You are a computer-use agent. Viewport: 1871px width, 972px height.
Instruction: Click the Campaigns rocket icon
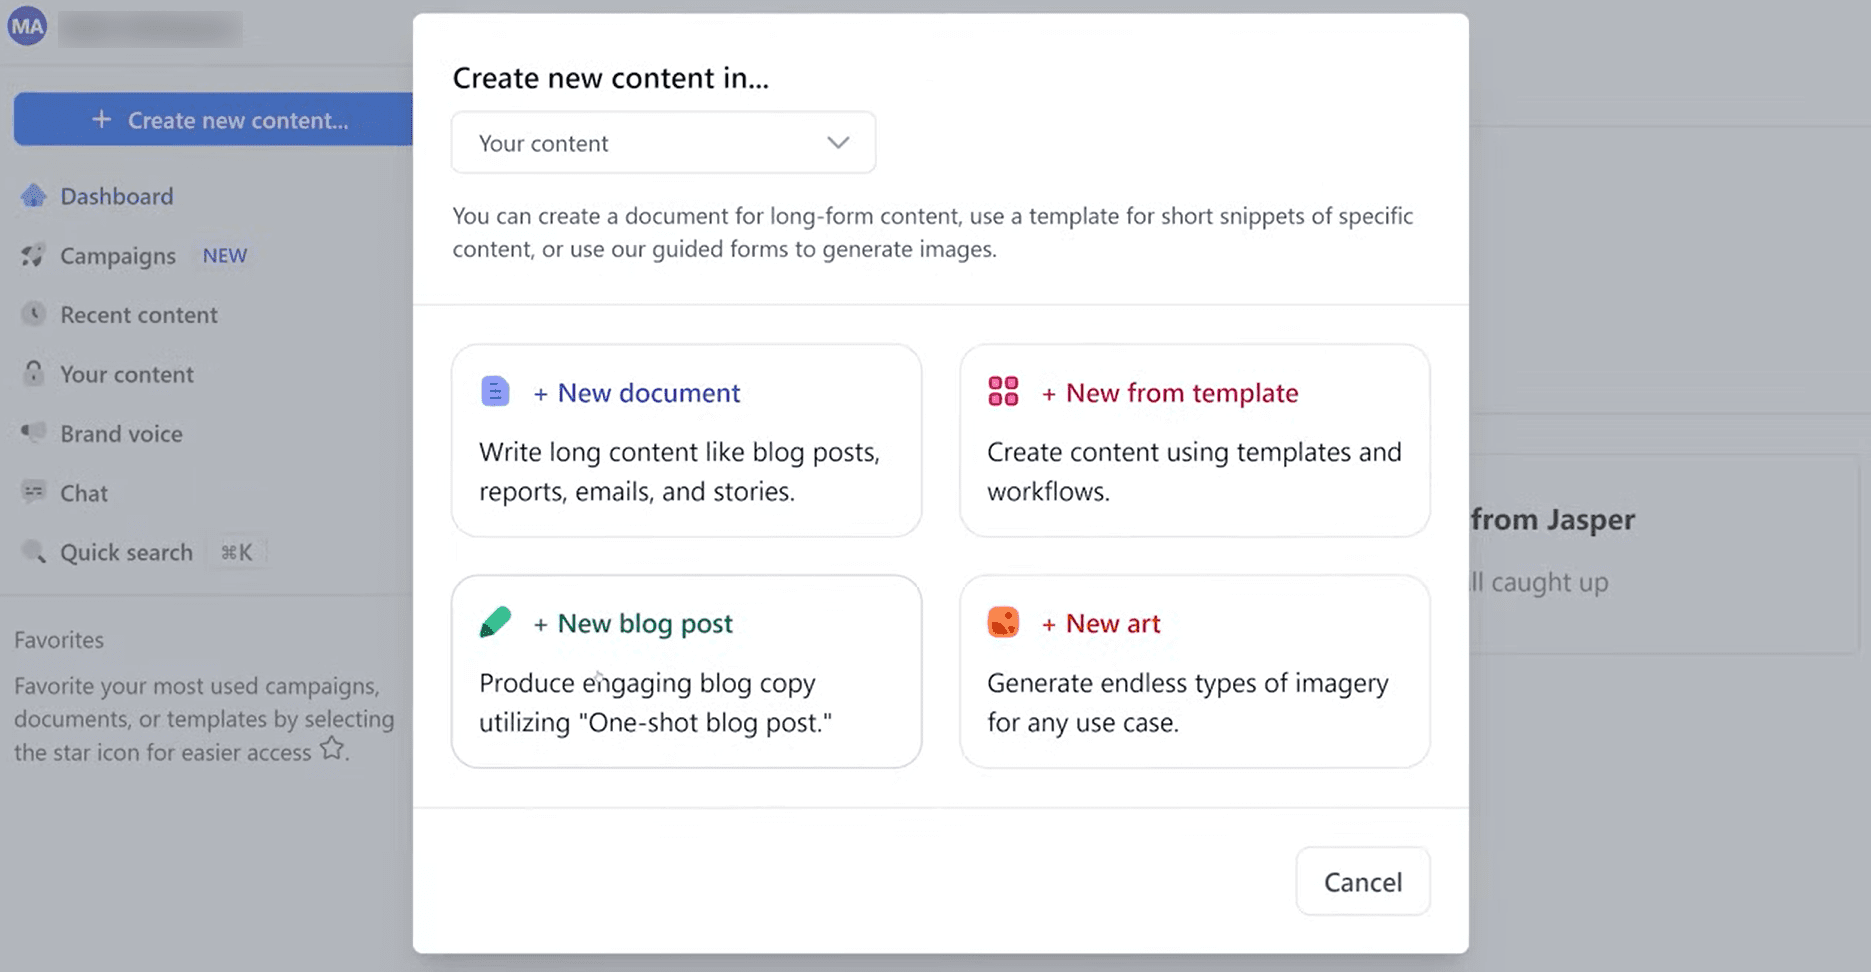tap(34, 256)
